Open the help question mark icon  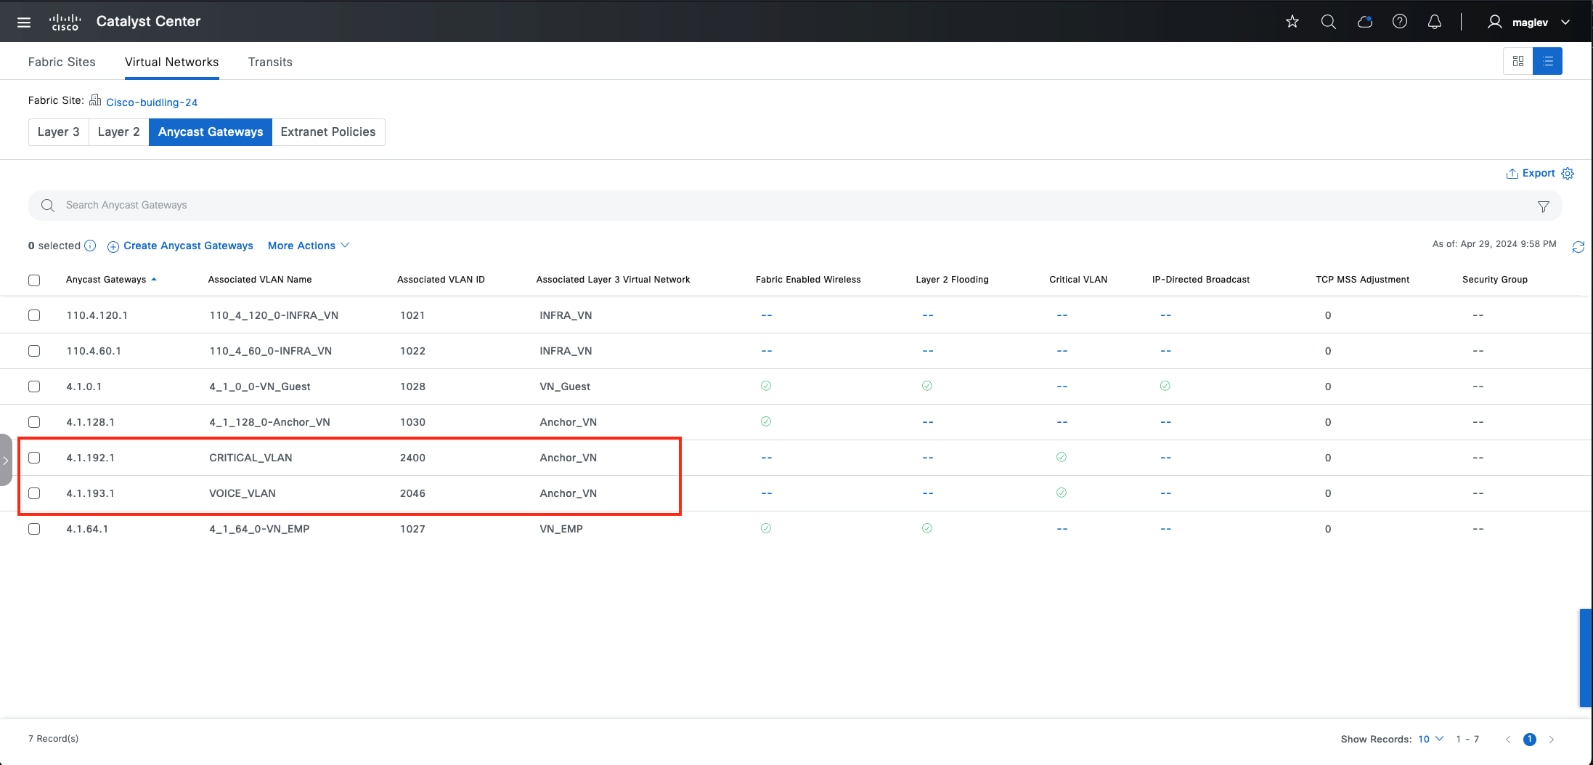click(x=1400, y=22)
